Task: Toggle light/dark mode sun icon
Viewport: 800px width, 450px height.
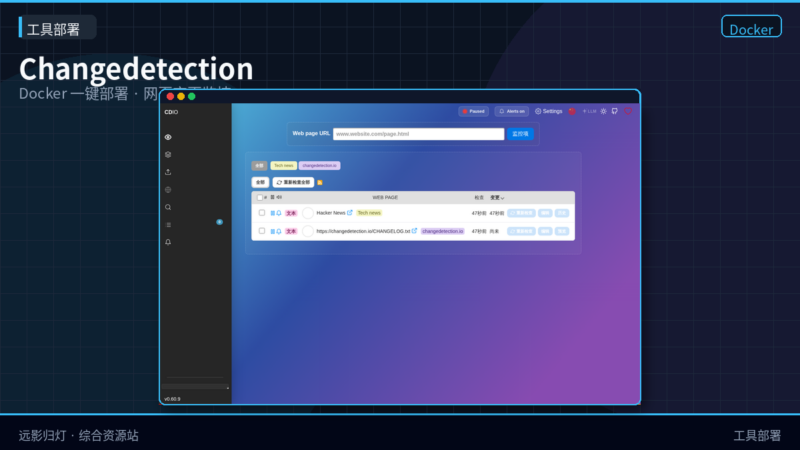Action: (x=604, y=111)
